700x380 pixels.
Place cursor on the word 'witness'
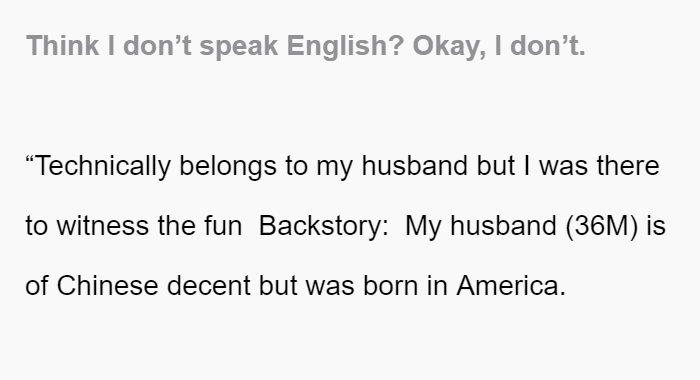pyautogui.click(x=102, y=225)
